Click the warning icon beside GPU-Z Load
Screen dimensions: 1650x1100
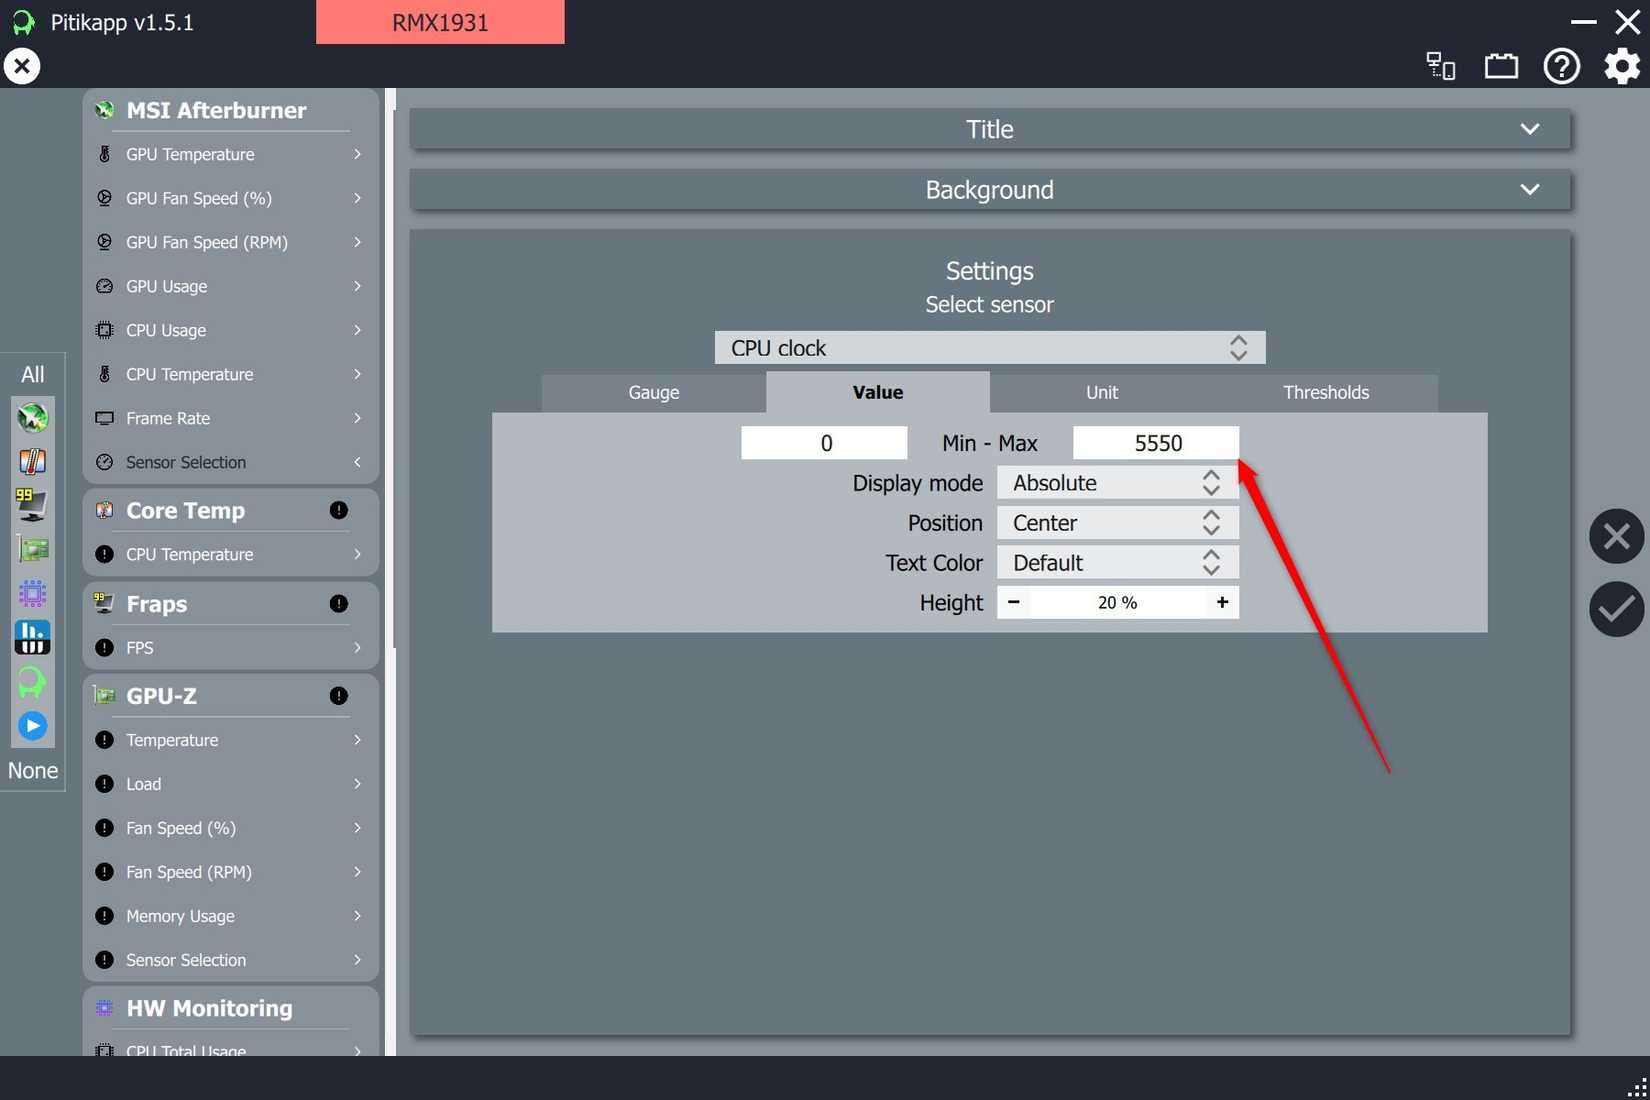click(x=104, y=784)
